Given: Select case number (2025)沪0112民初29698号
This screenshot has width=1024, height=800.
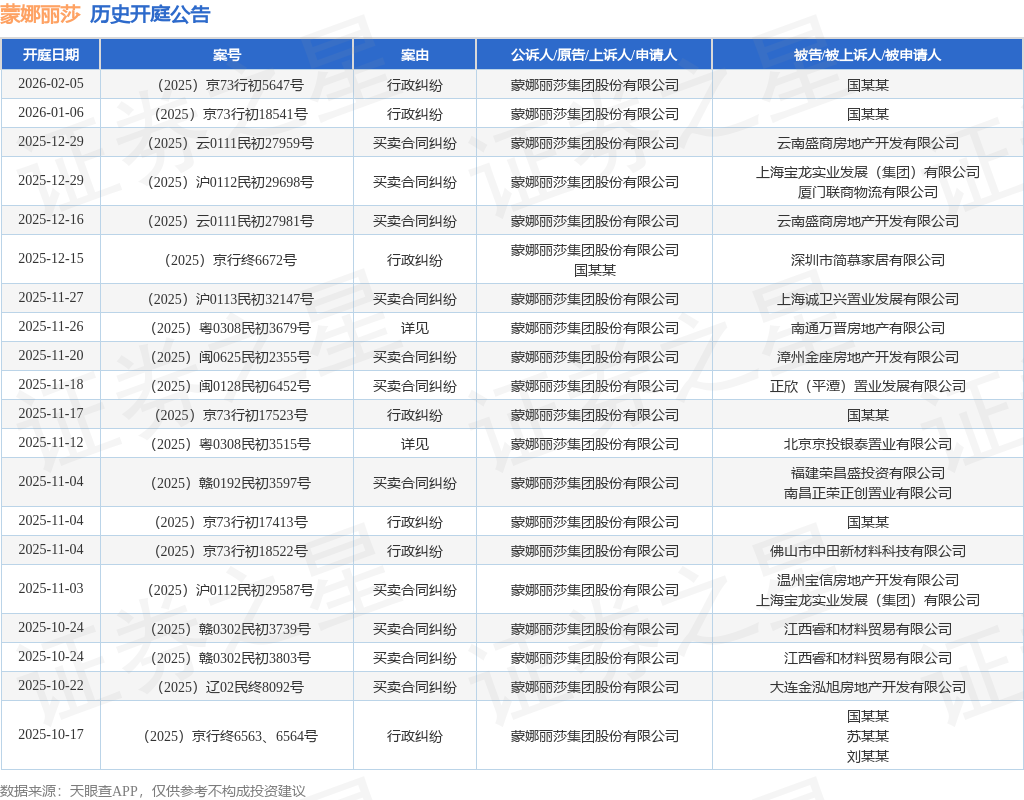Looking at the screenshot, I should click(227, 182).
